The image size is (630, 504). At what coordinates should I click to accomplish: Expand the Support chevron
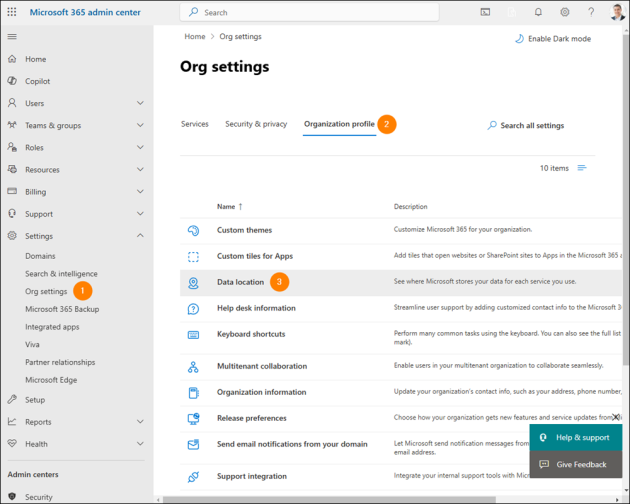(140, 213)
